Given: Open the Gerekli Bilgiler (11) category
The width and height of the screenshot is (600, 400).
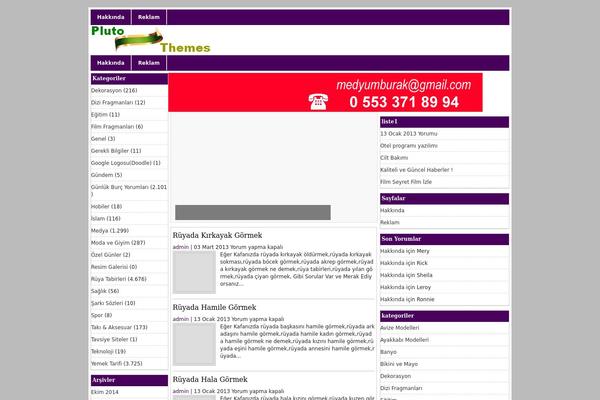Looking at the screenshot, I should (116, 151).
